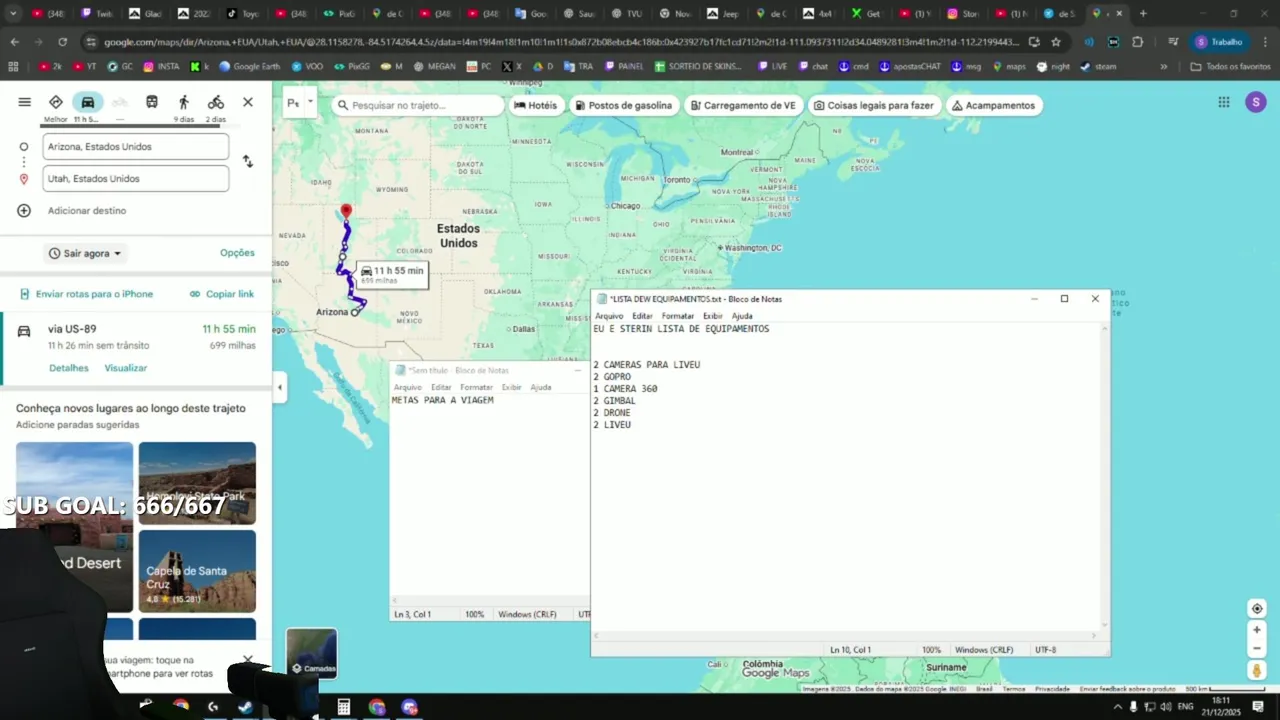Click 'Copiar link'
Image resolution: width=1280 pixels, height=720 pixels.
[x=222, y=294]
